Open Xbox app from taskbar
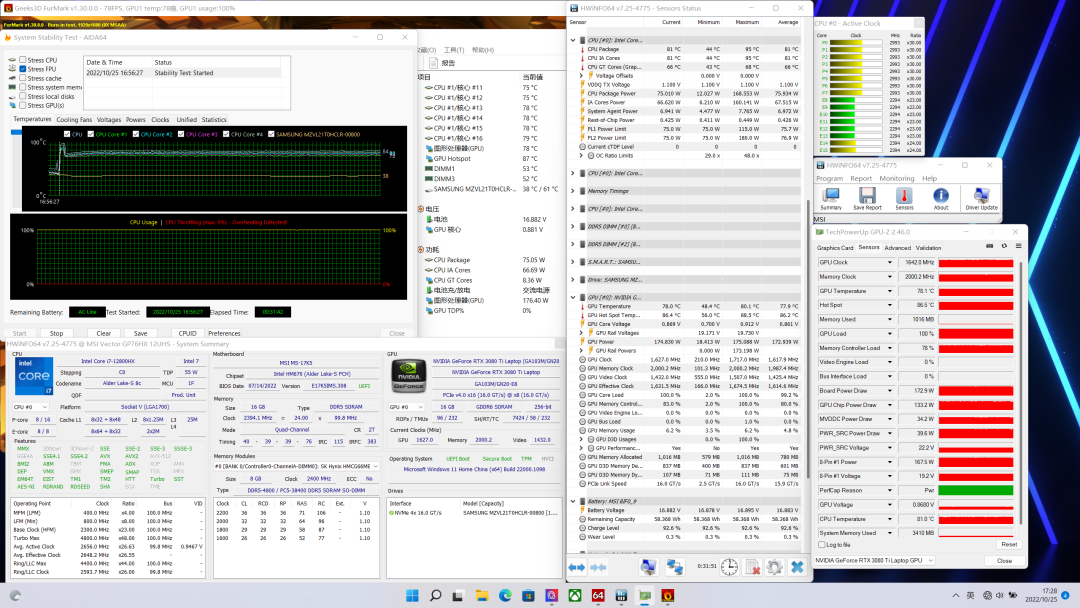Screen dimensions: 1080x608 coord(574,596)
